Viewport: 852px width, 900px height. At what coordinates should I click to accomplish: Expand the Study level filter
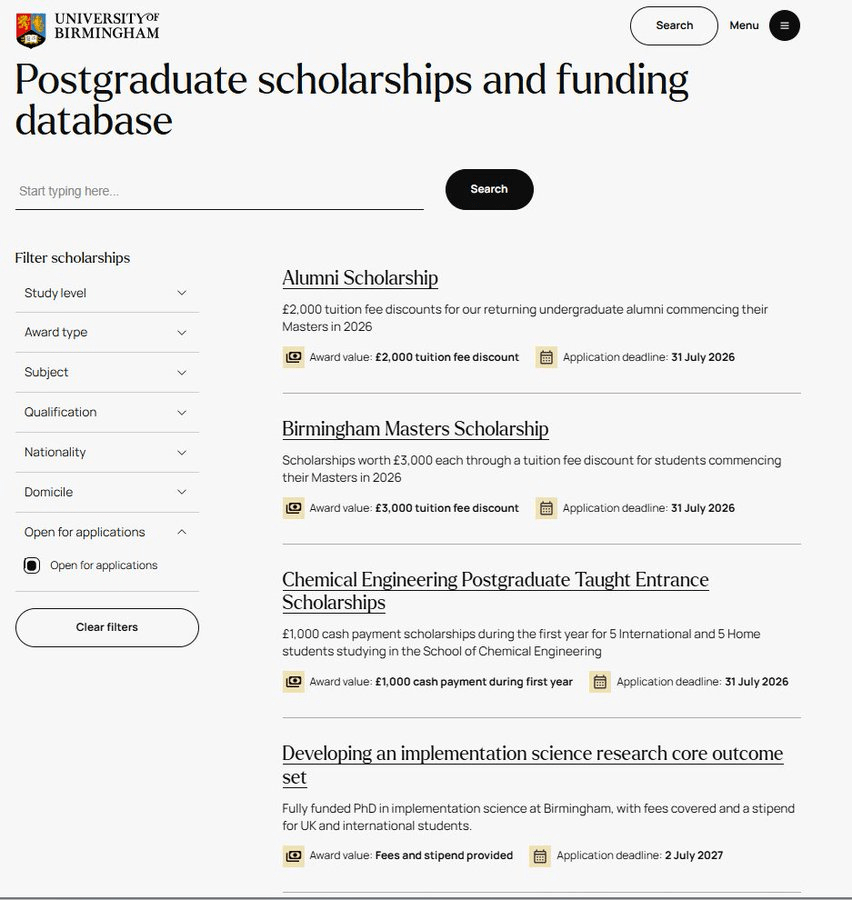tap(107, 293)
